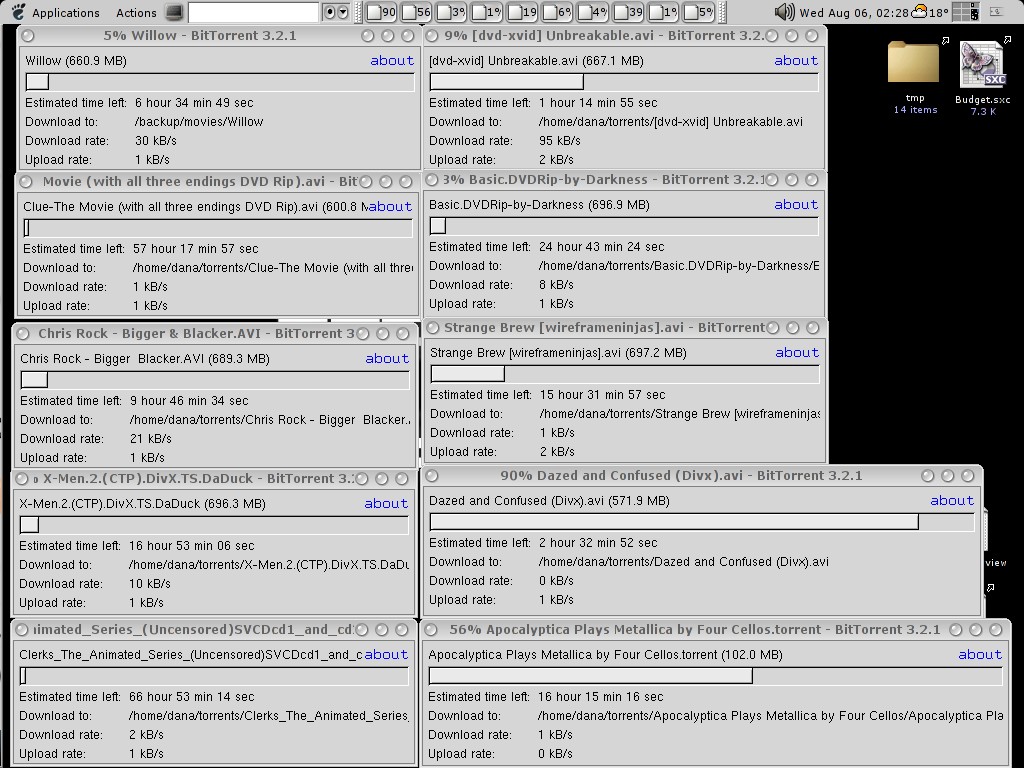Switch to the taskbar window button labeled 6%
Image resolution: width=1024 pixels, height=768 pixels.
click(x=558, y=12)
